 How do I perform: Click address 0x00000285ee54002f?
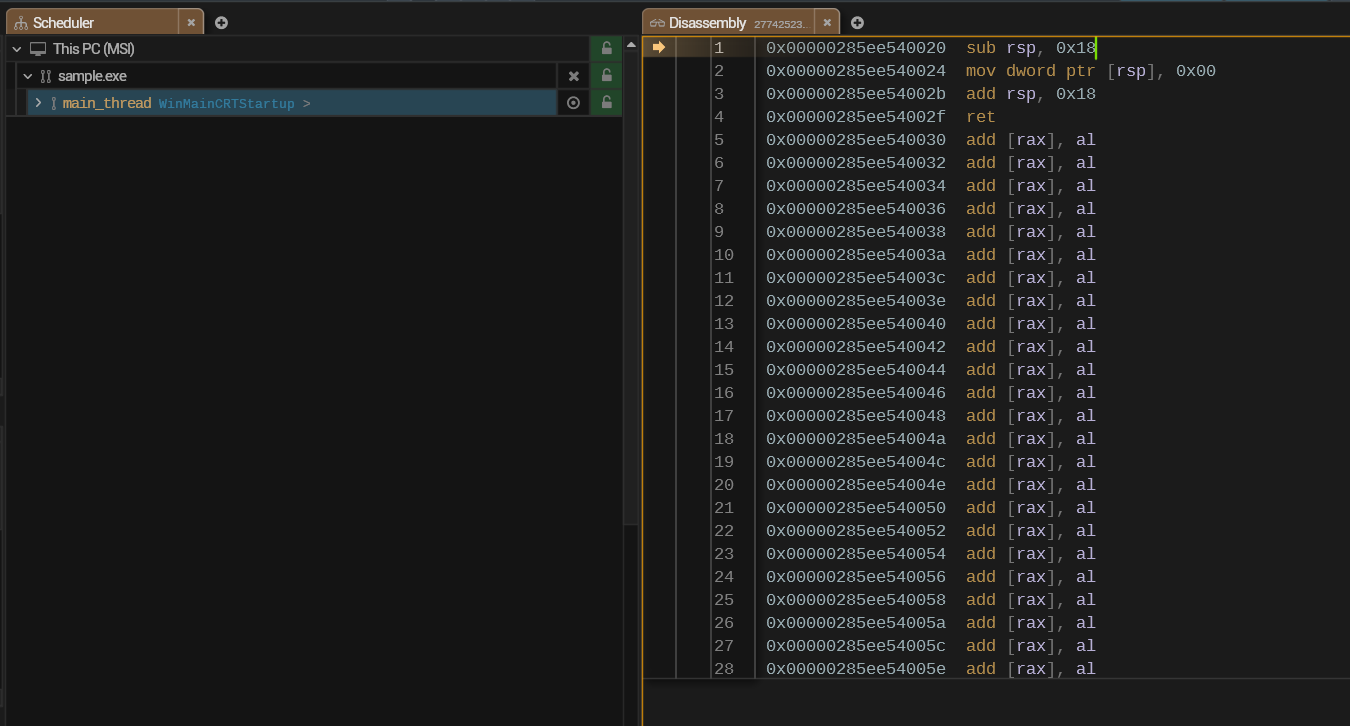point(856,117)
